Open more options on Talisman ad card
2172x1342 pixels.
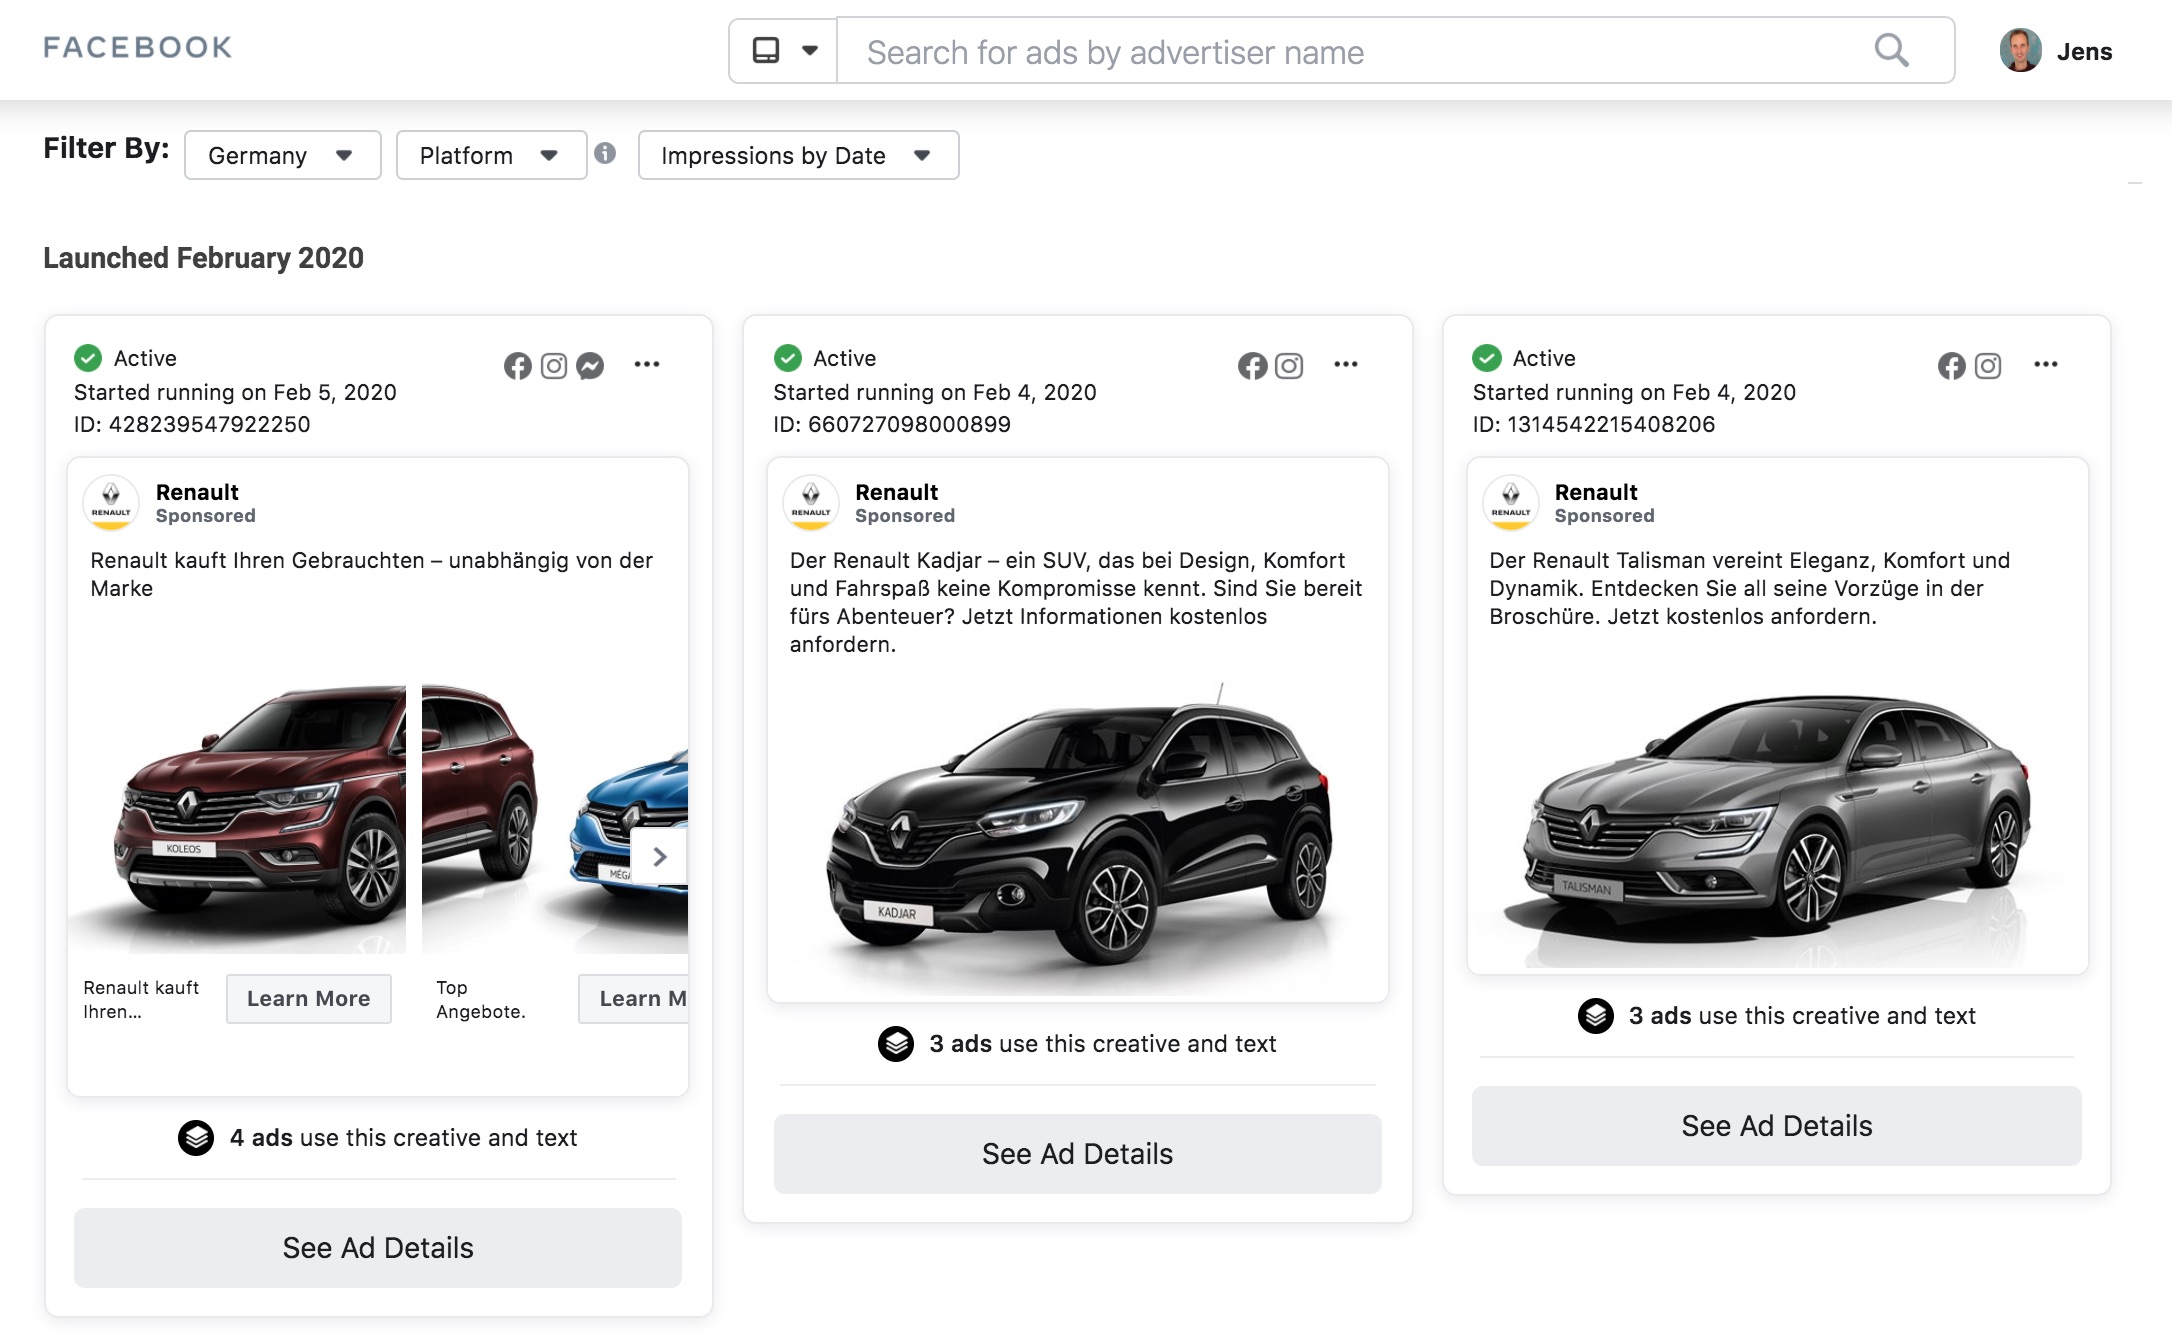[2046, 364]
